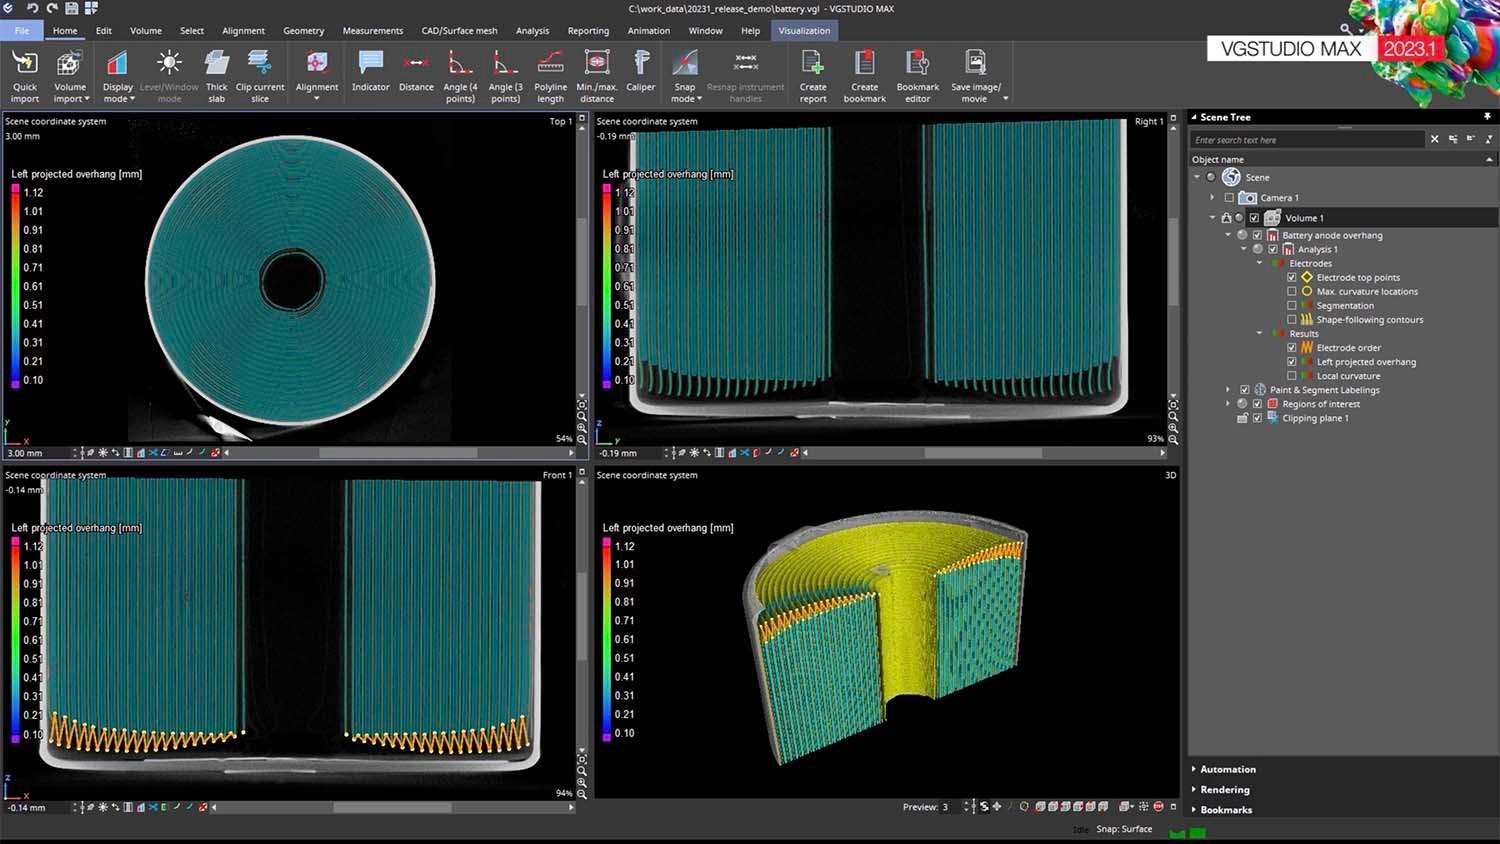
Task: Open the Bookmark editor
Action: pos(917,76)
